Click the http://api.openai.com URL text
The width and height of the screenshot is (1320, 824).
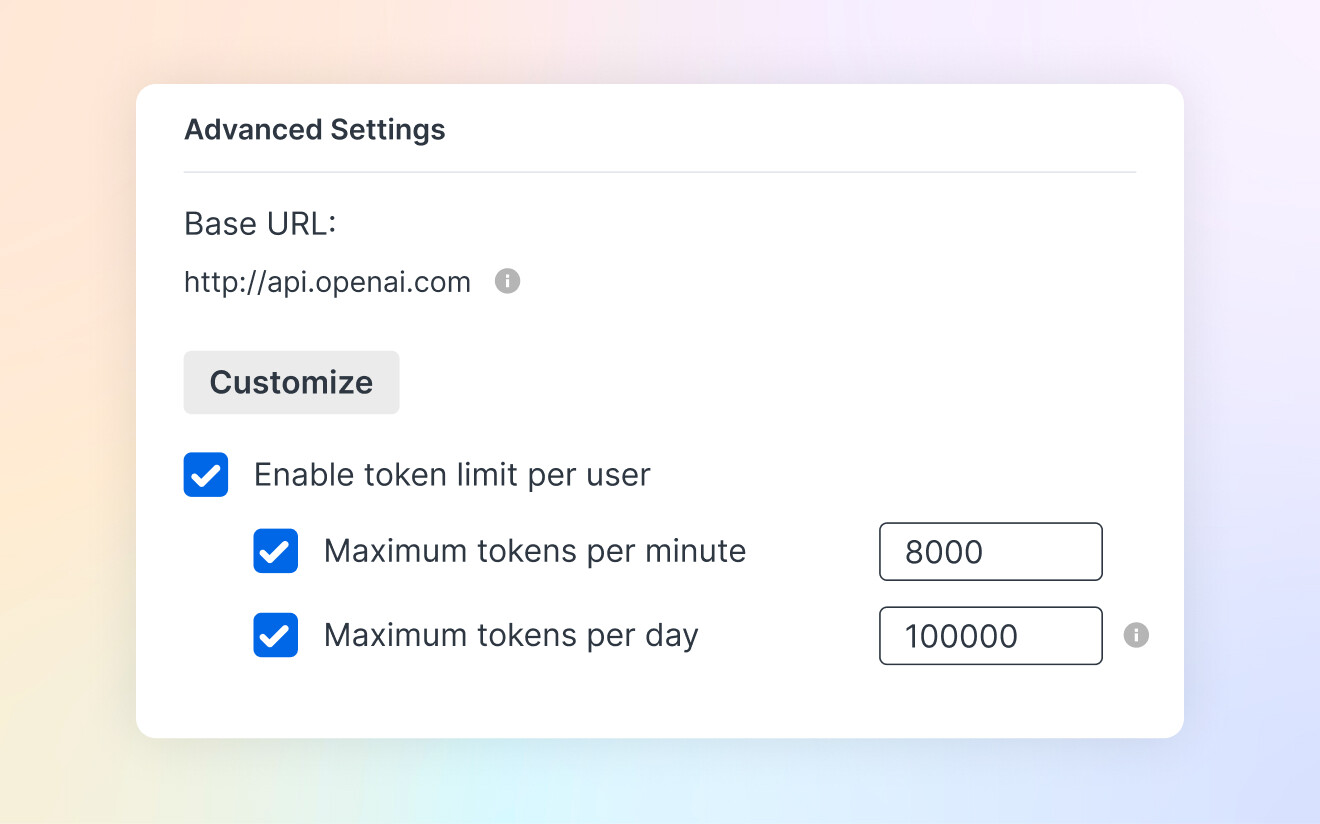(x=327, y=283)
